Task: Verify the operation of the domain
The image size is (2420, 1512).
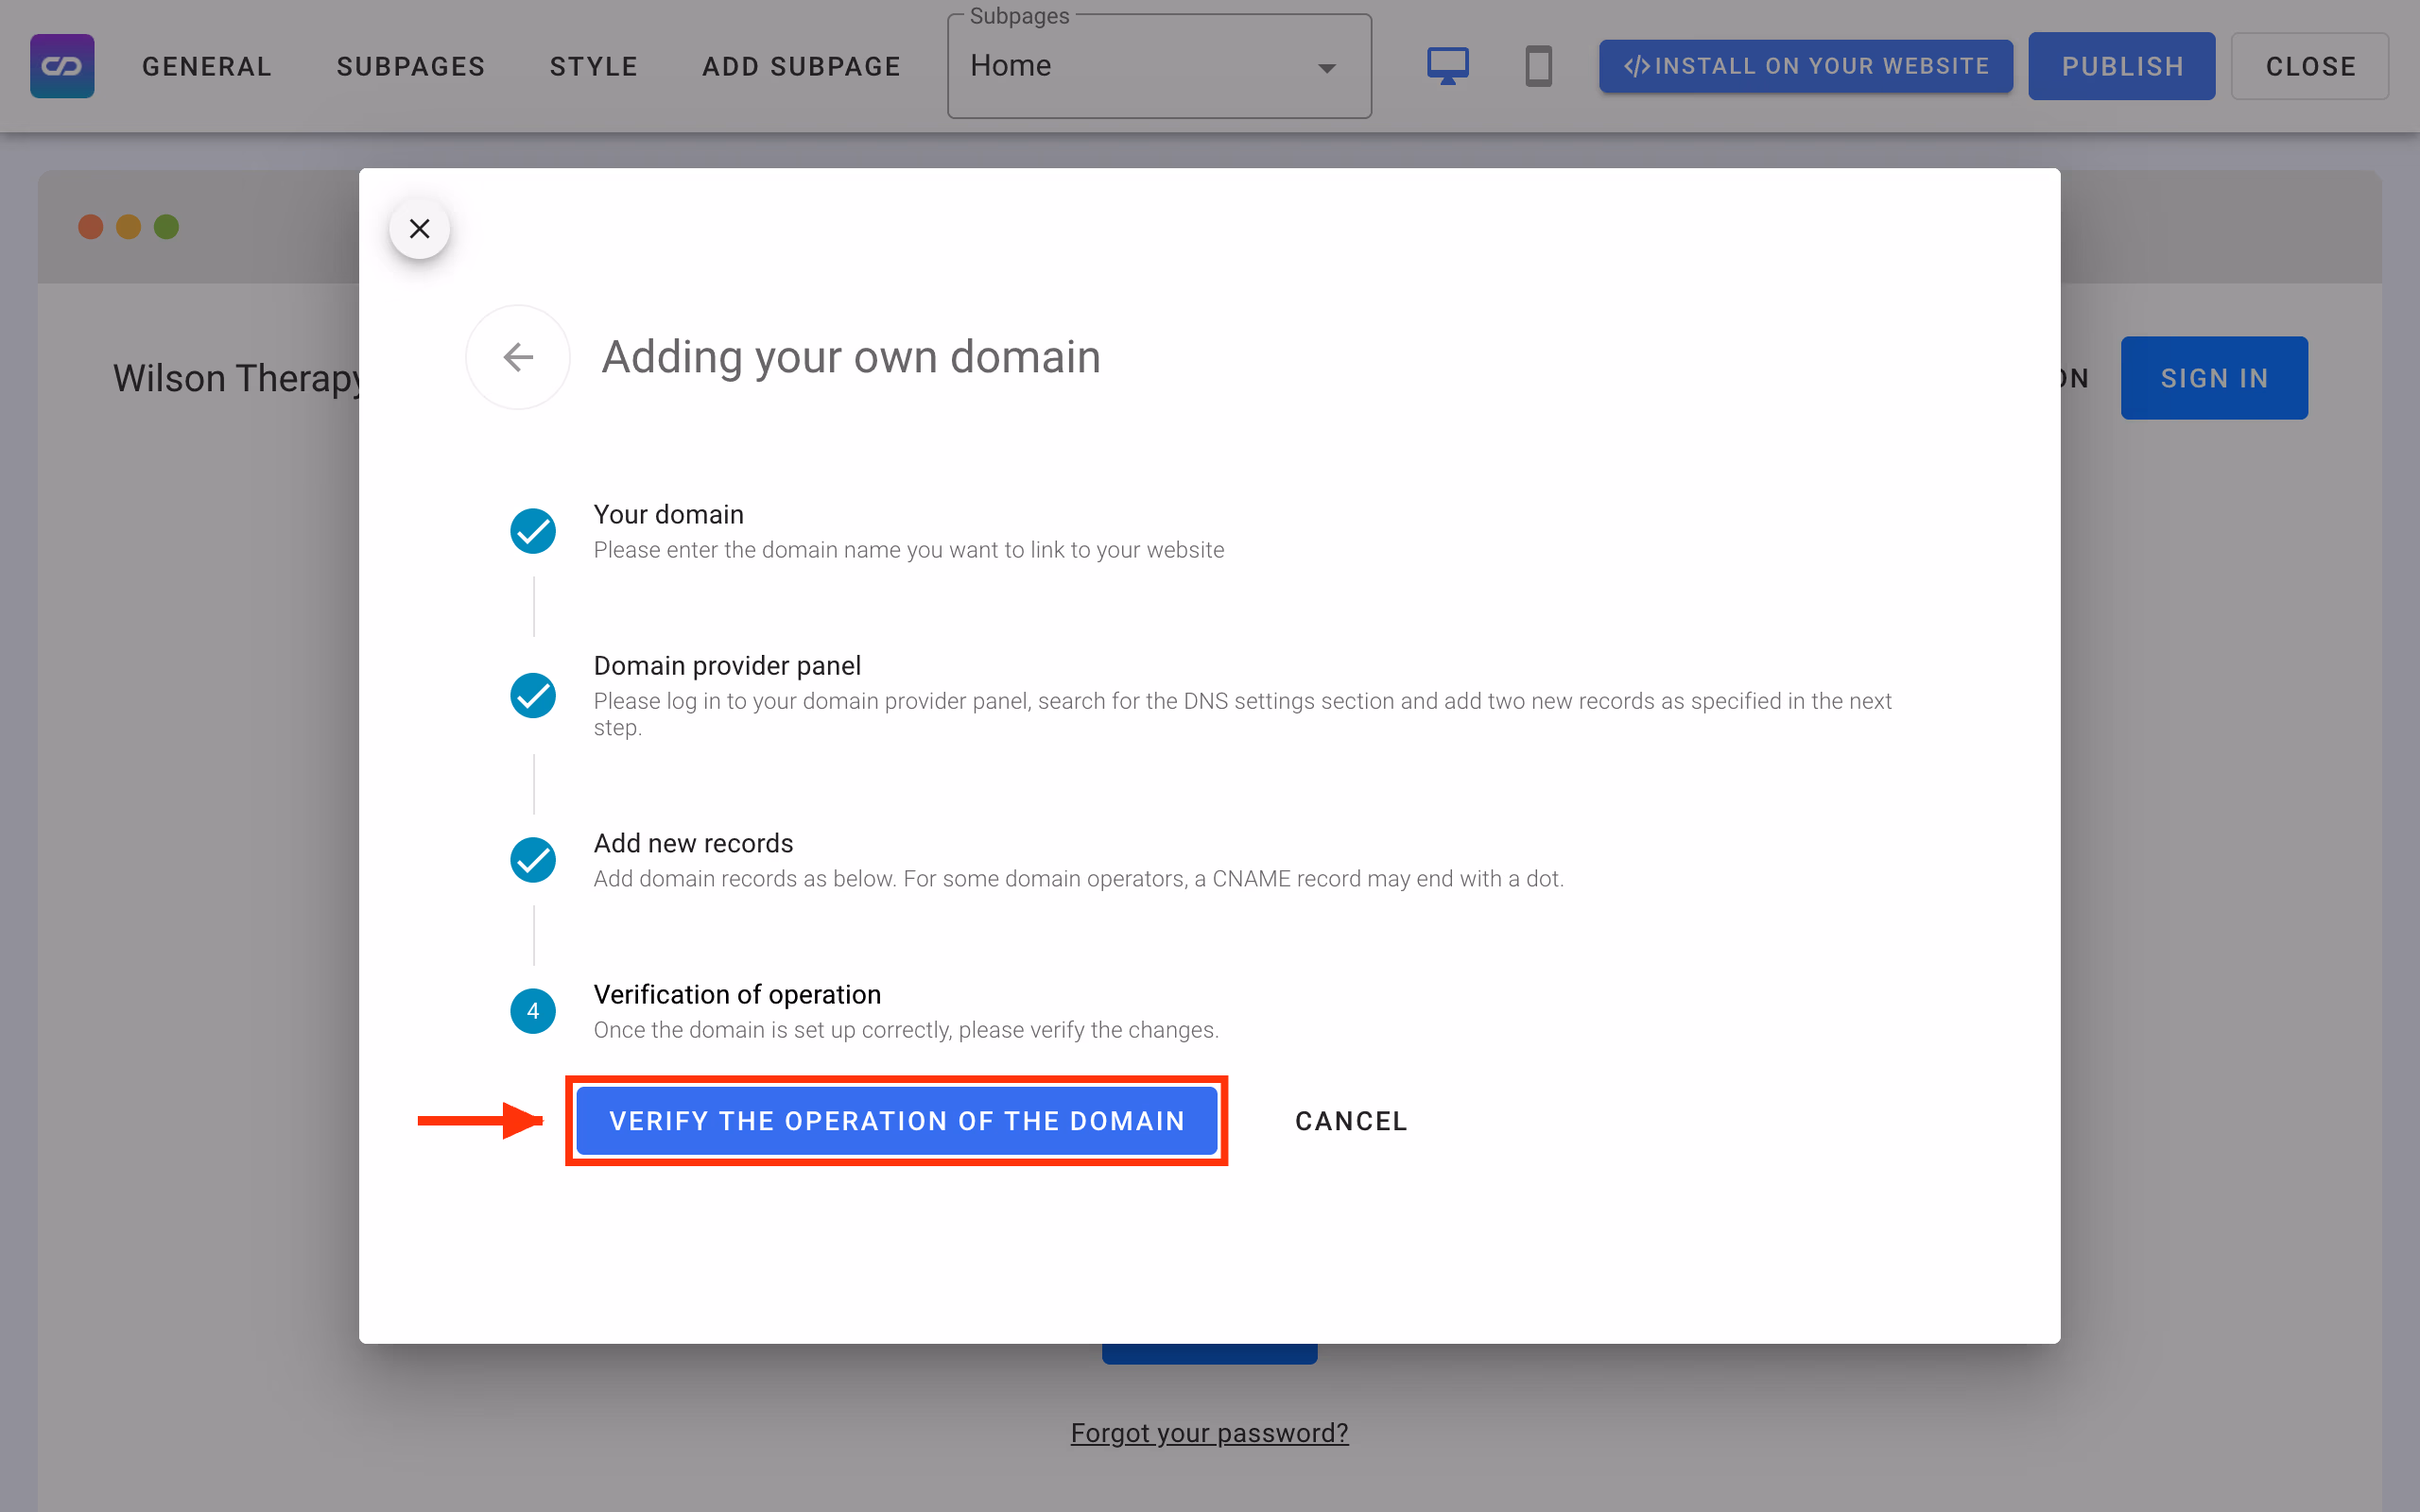Action: coord(897,1121)
